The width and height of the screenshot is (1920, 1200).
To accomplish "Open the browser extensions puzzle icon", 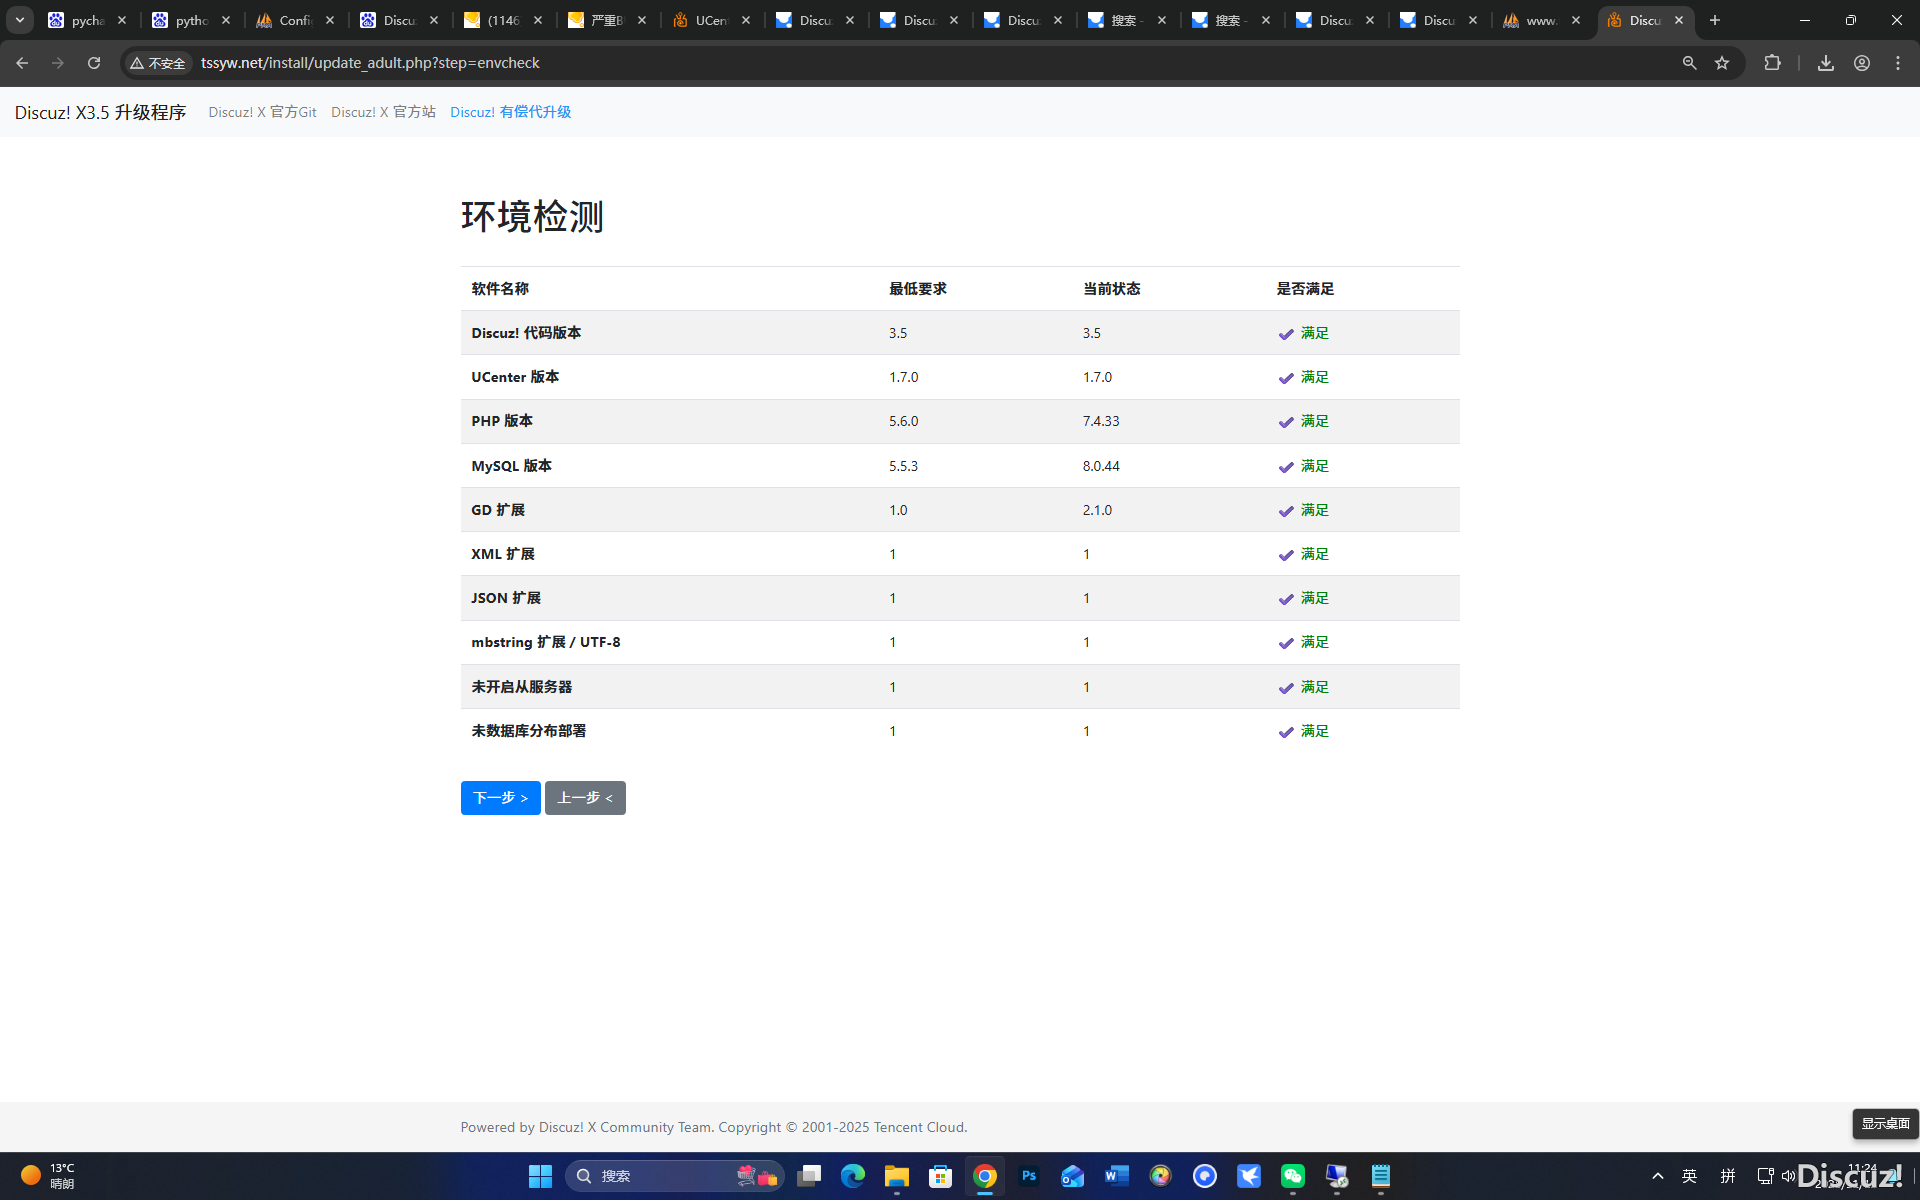I will 1772,62.
